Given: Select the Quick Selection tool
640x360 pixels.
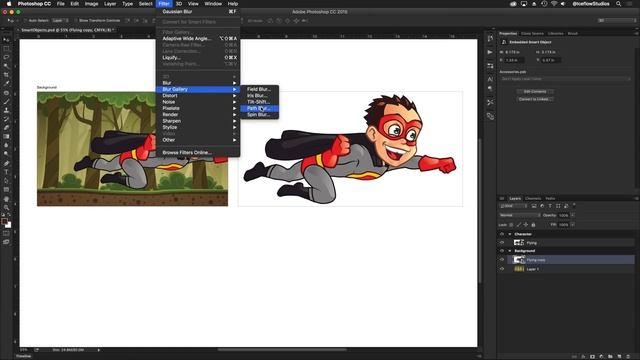Looking at the screenshot, I should pos(6,66).
